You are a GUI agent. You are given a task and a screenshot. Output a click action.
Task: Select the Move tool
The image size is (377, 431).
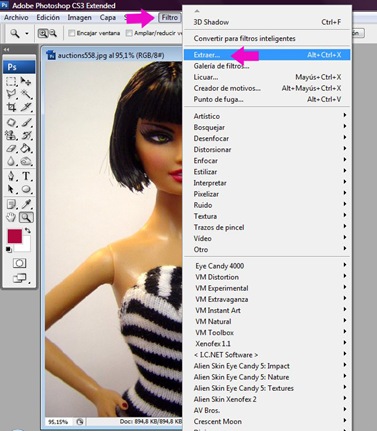tap(26, 81)
